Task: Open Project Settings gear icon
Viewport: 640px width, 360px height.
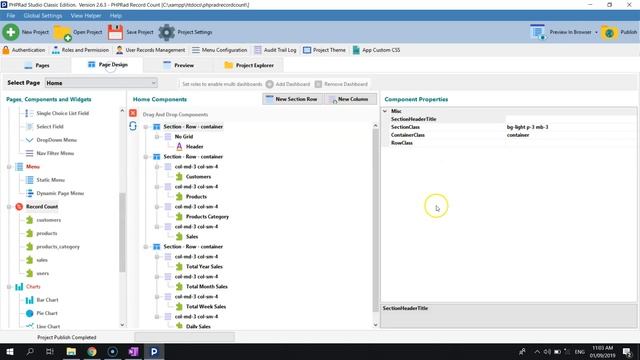Action: click(x=166, y=32)
